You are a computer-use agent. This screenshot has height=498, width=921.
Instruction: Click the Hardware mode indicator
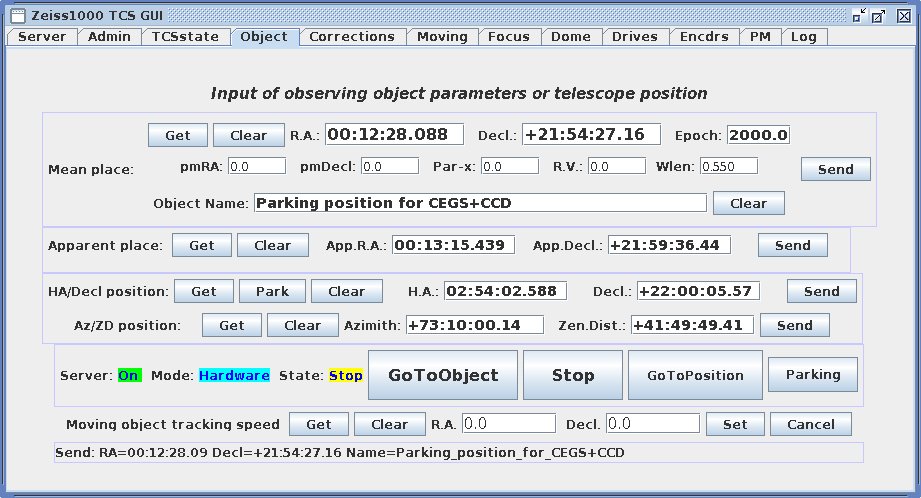(234, 375)
